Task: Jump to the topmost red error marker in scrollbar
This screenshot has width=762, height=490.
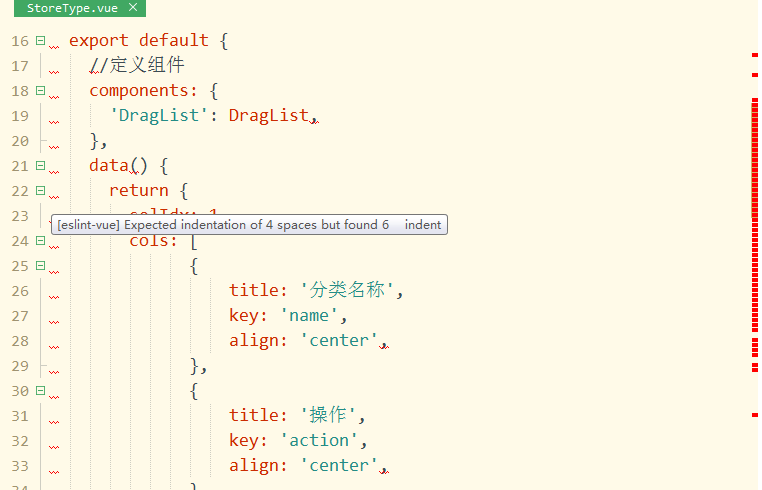Action: point(755,55)
